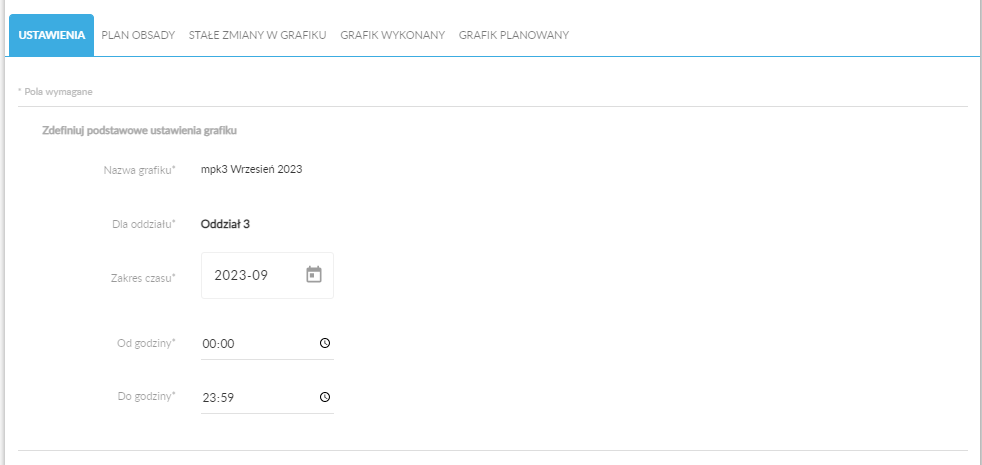Image resolution: width=982 pixels, height=465 pixels.
Task: Click the Do godziny label
Action: 147,396
